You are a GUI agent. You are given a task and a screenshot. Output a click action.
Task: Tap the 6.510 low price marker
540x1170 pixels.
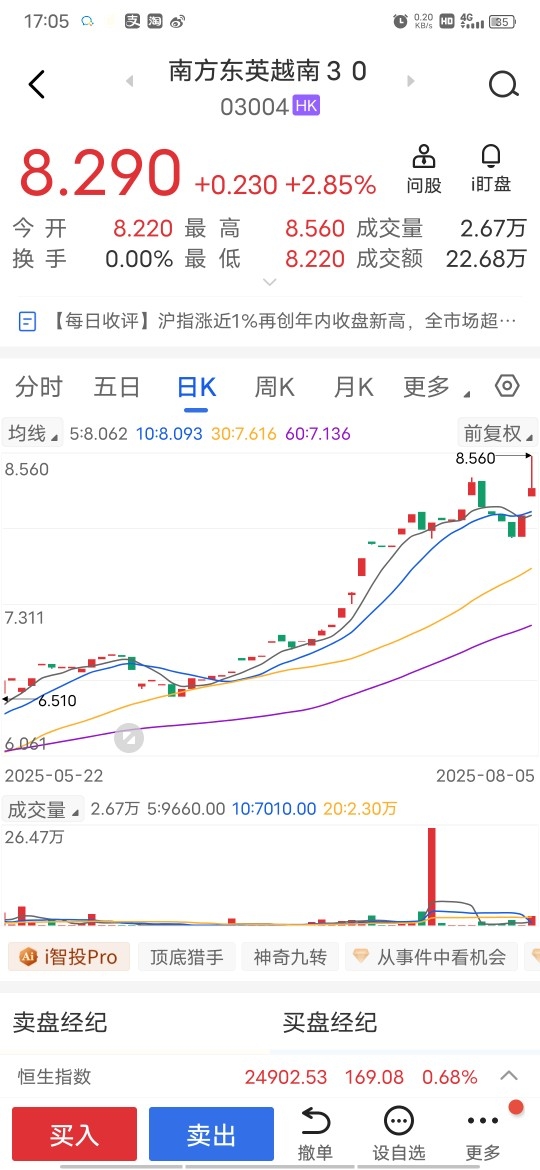pos(57,701)
